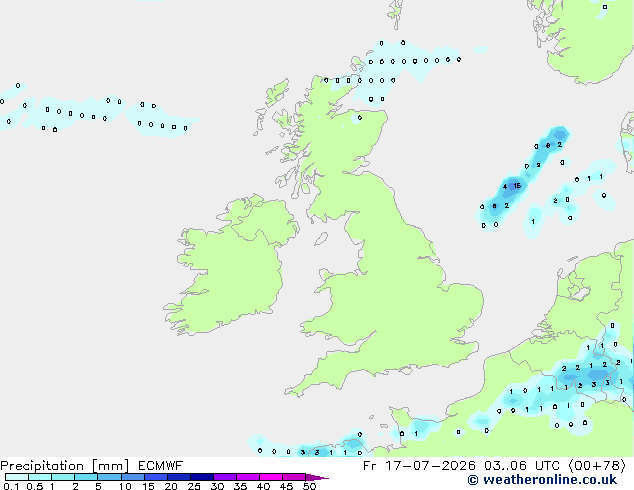Image resolution: width=634 pixels, height=490 pixels.
Task: Click the '(00+78)' forecast offset text
Action: [597, 466]
